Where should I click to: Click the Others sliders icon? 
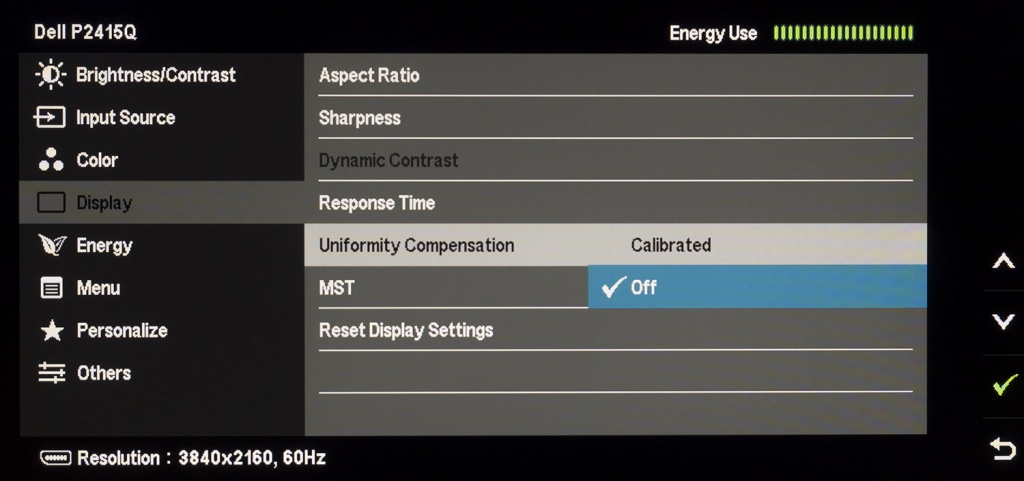click(x=50, y=373)
